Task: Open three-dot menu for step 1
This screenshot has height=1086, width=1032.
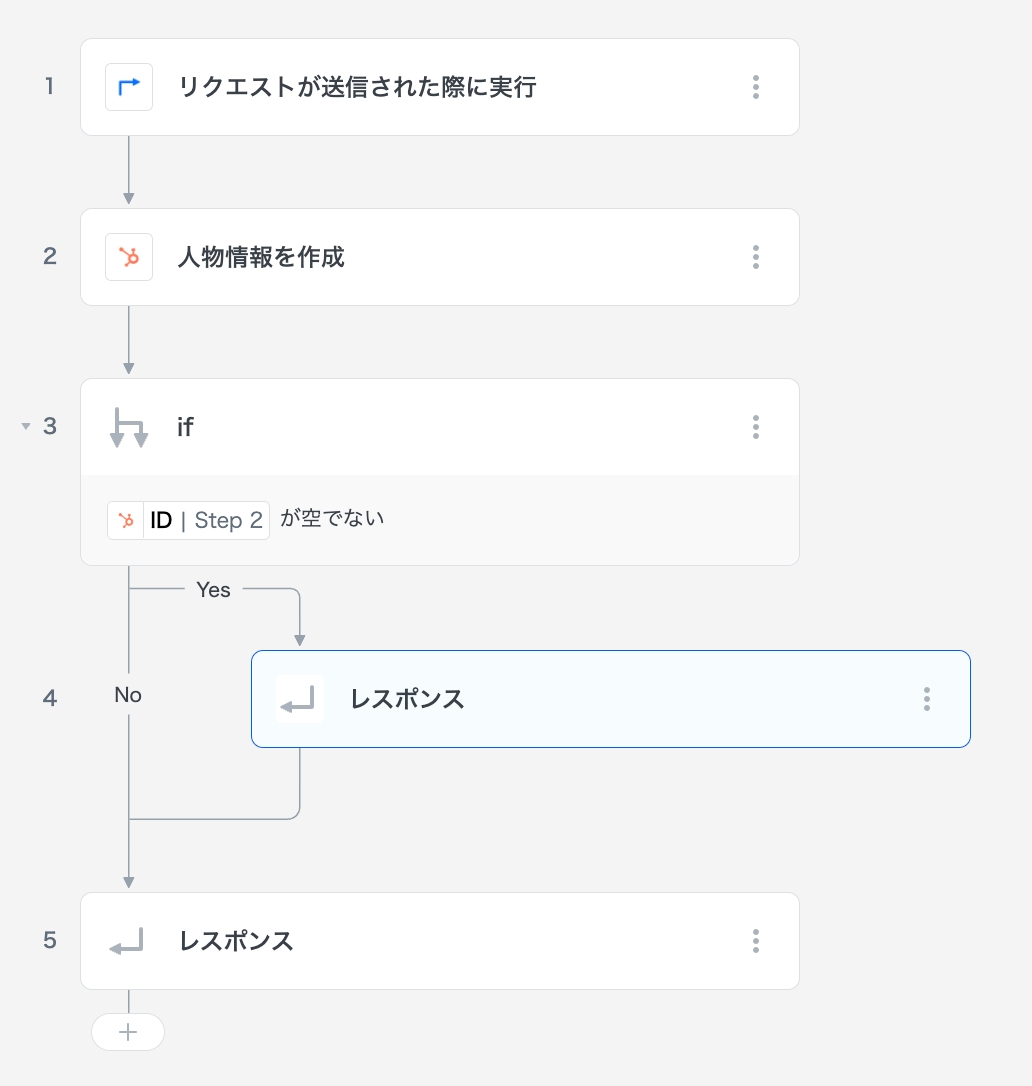Action: [756, 87]
